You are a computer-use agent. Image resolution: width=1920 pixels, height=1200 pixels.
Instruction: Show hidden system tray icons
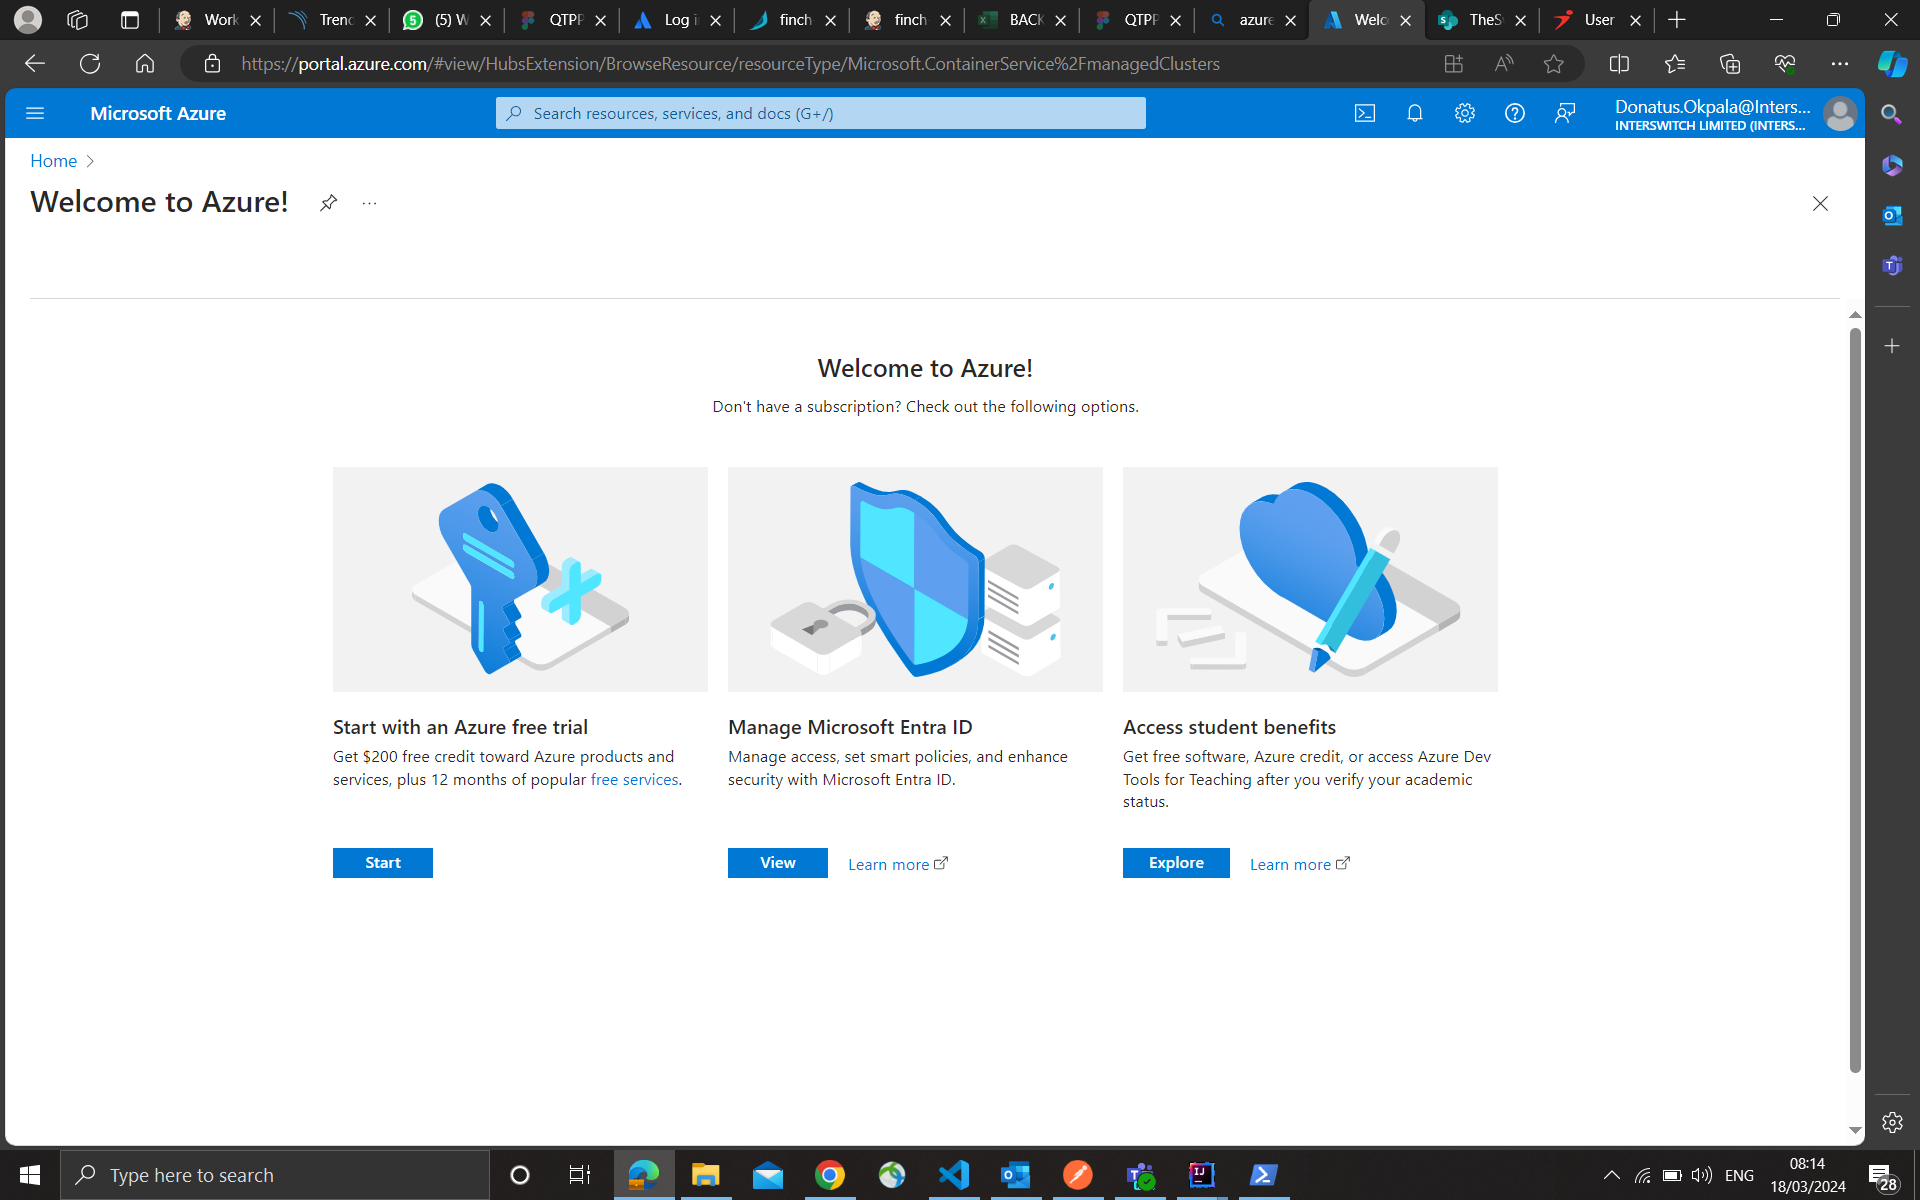coord(1611,1175)
